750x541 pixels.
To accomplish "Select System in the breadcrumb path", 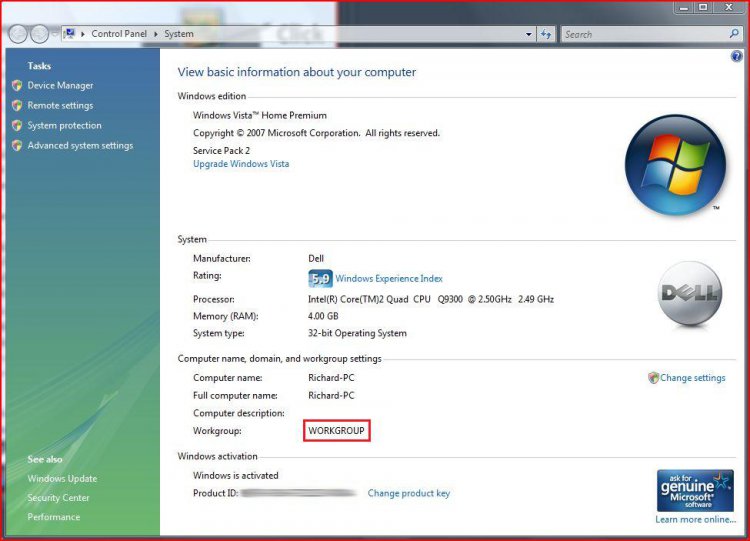I will (179, 33).
